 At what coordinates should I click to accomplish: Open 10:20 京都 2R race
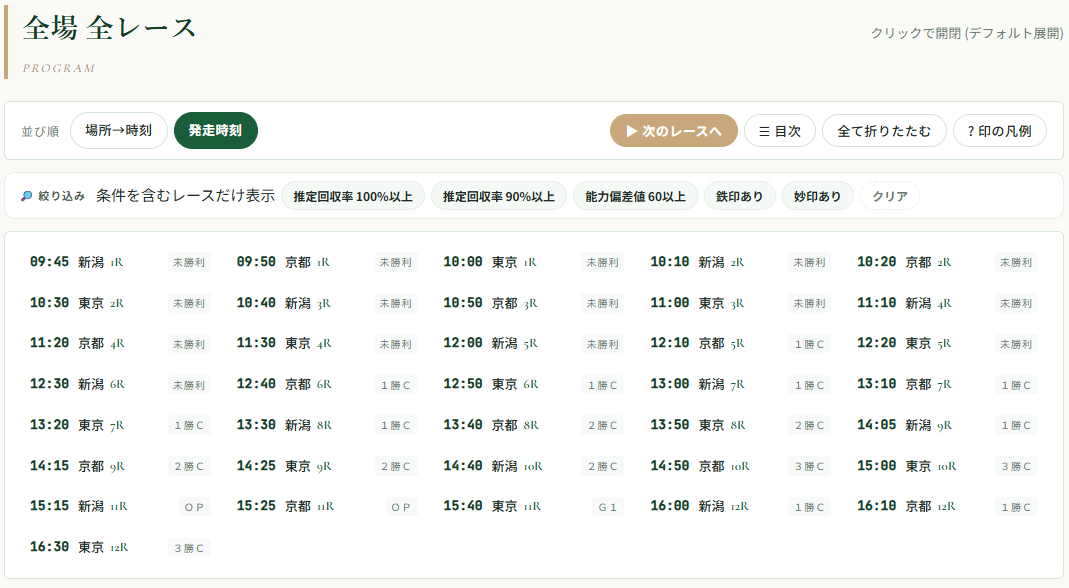948,262
